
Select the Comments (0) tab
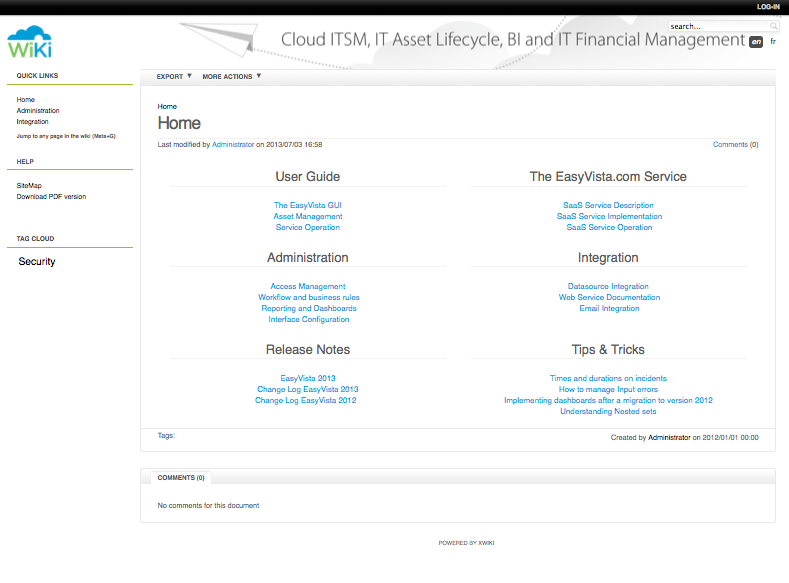[x=181, y=478]
